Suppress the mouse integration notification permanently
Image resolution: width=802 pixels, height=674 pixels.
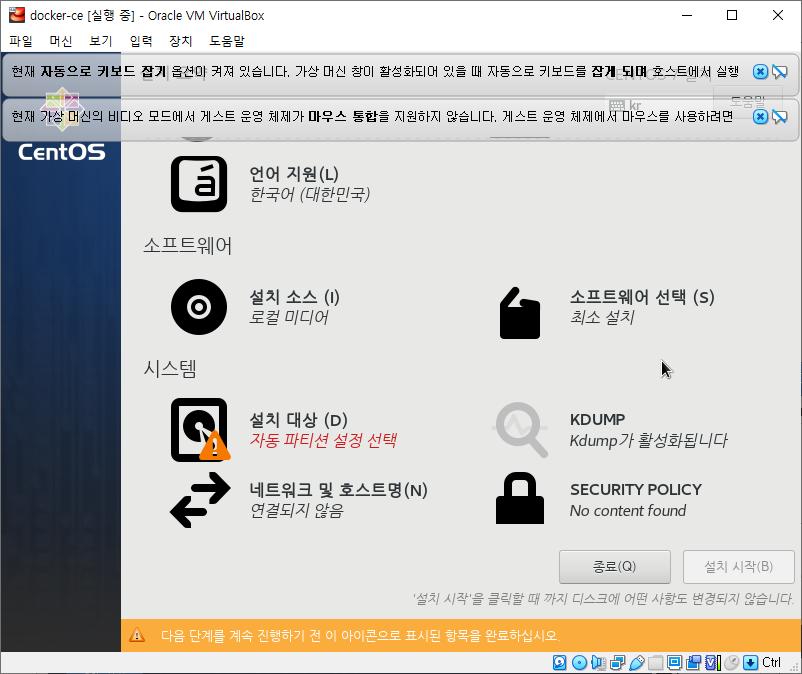[x=779, y=117]
